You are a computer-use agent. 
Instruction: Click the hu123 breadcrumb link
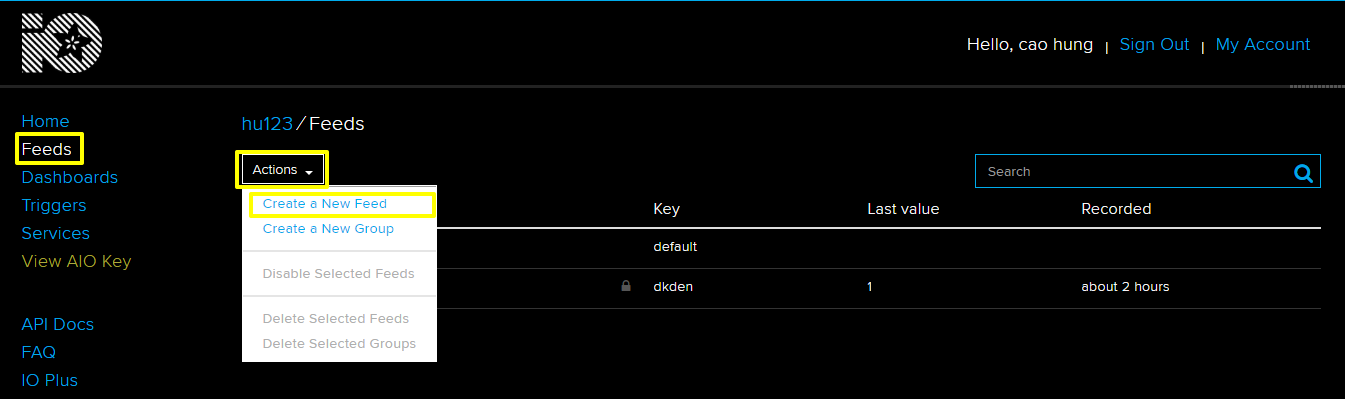tap(267, 124)
